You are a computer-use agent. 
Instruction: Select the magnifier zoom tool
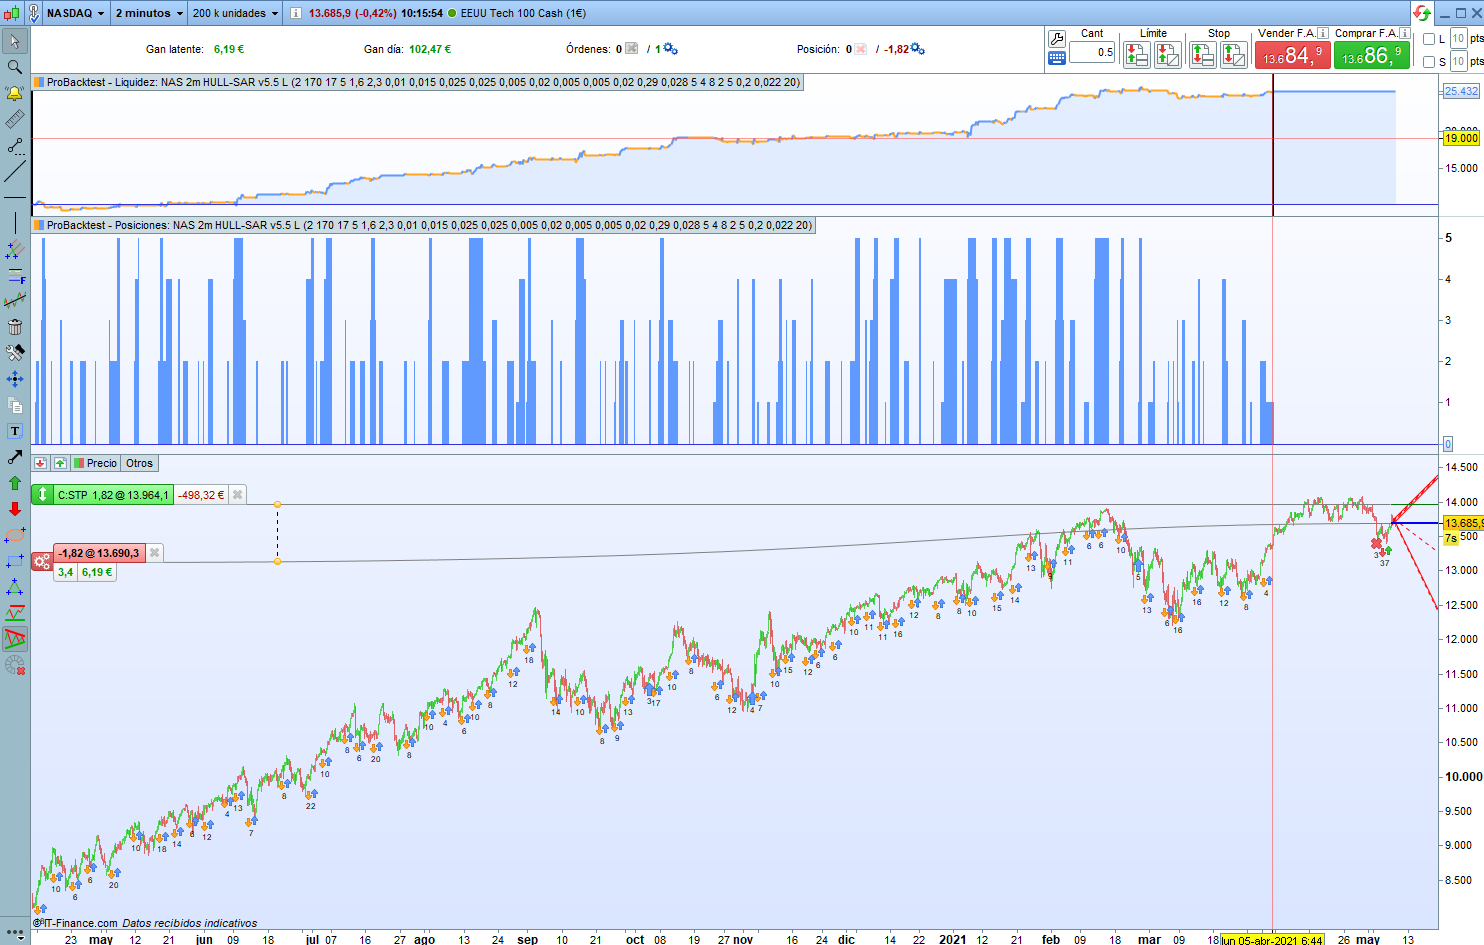coord(15,67)
